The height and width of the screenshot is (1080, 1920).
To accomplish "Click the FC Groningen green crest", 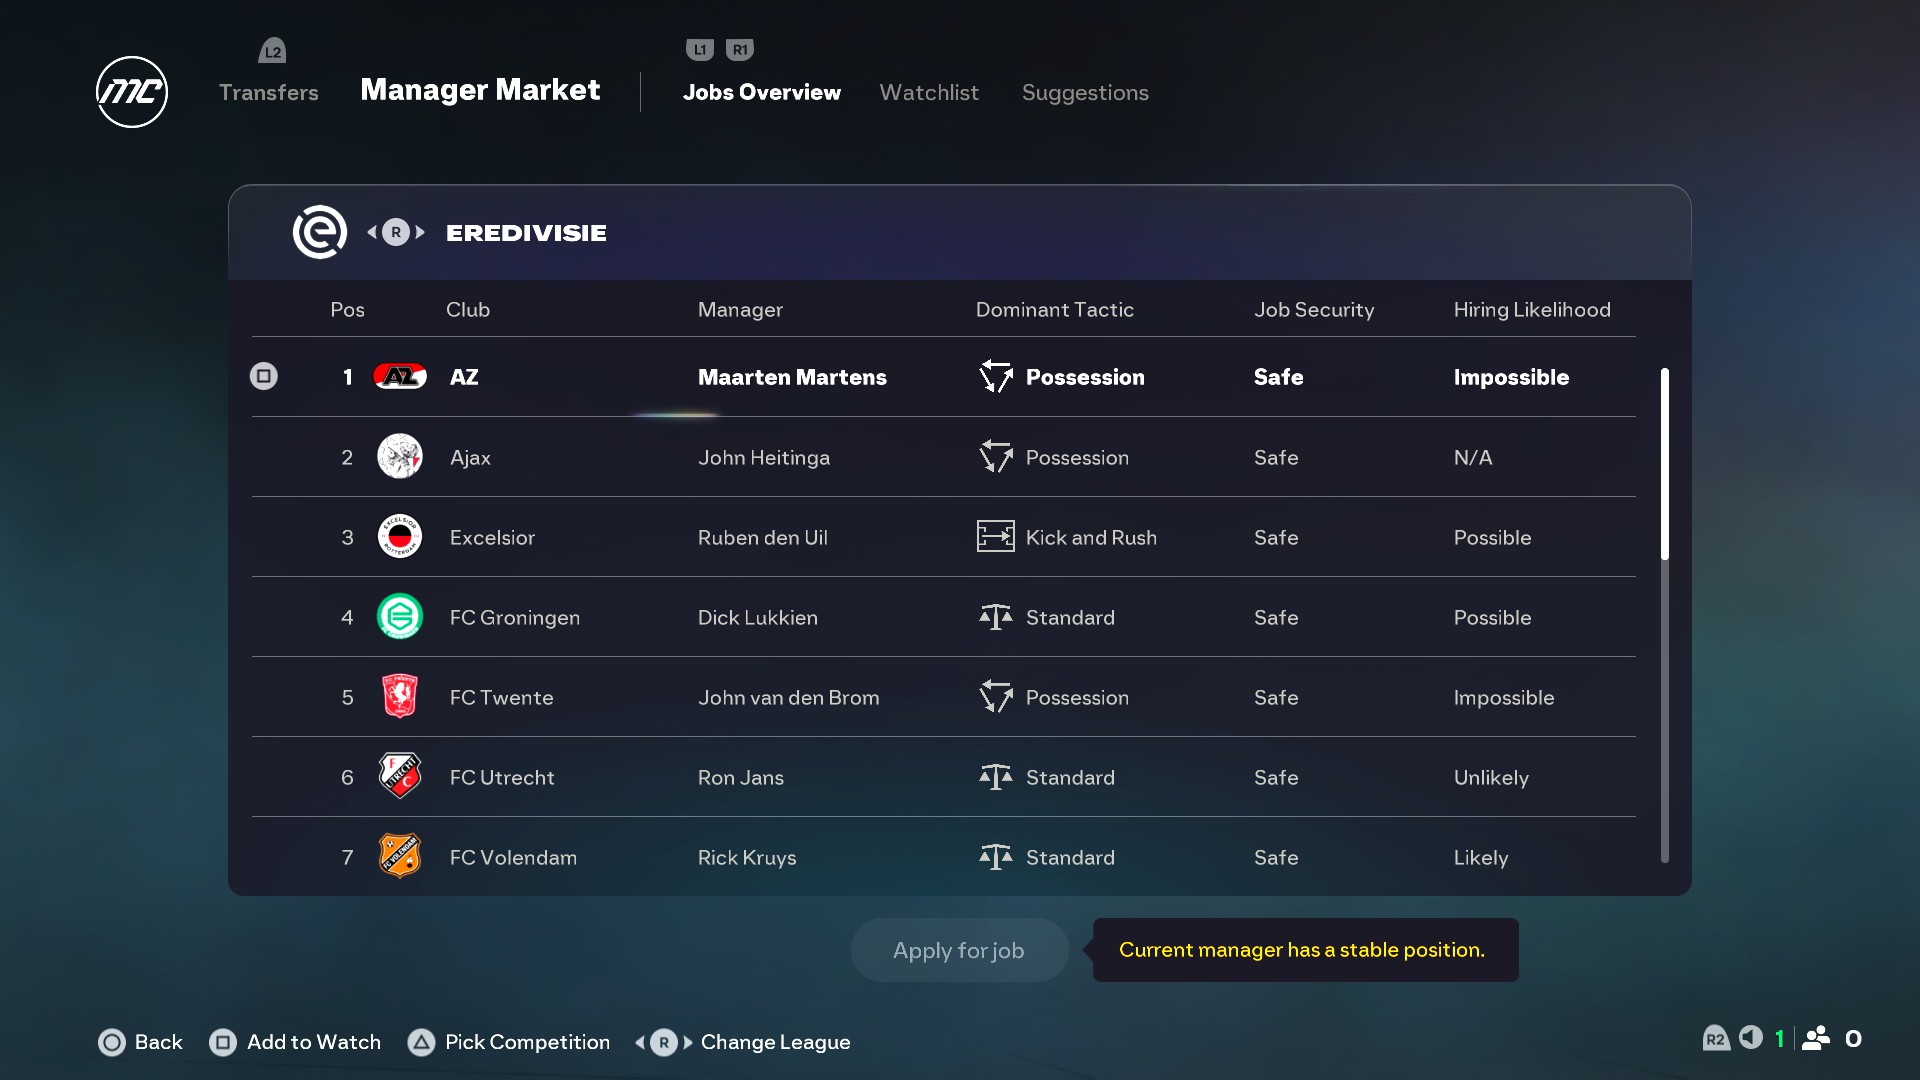I will point(400,617).
